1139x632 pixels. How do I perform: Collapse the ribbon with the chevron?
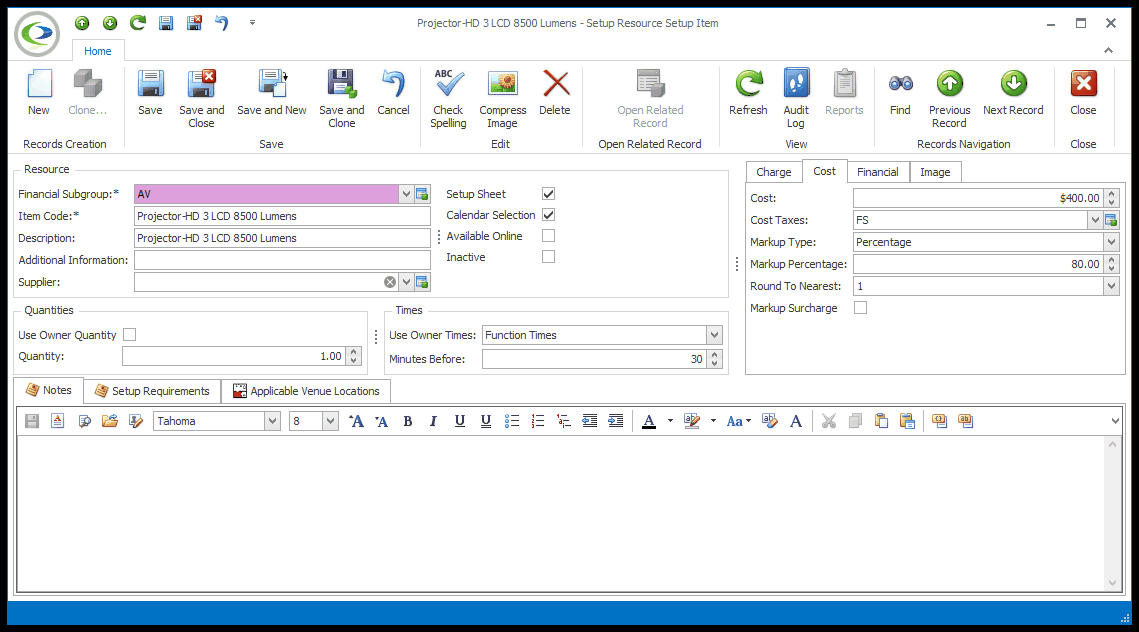pos(1108,50)
